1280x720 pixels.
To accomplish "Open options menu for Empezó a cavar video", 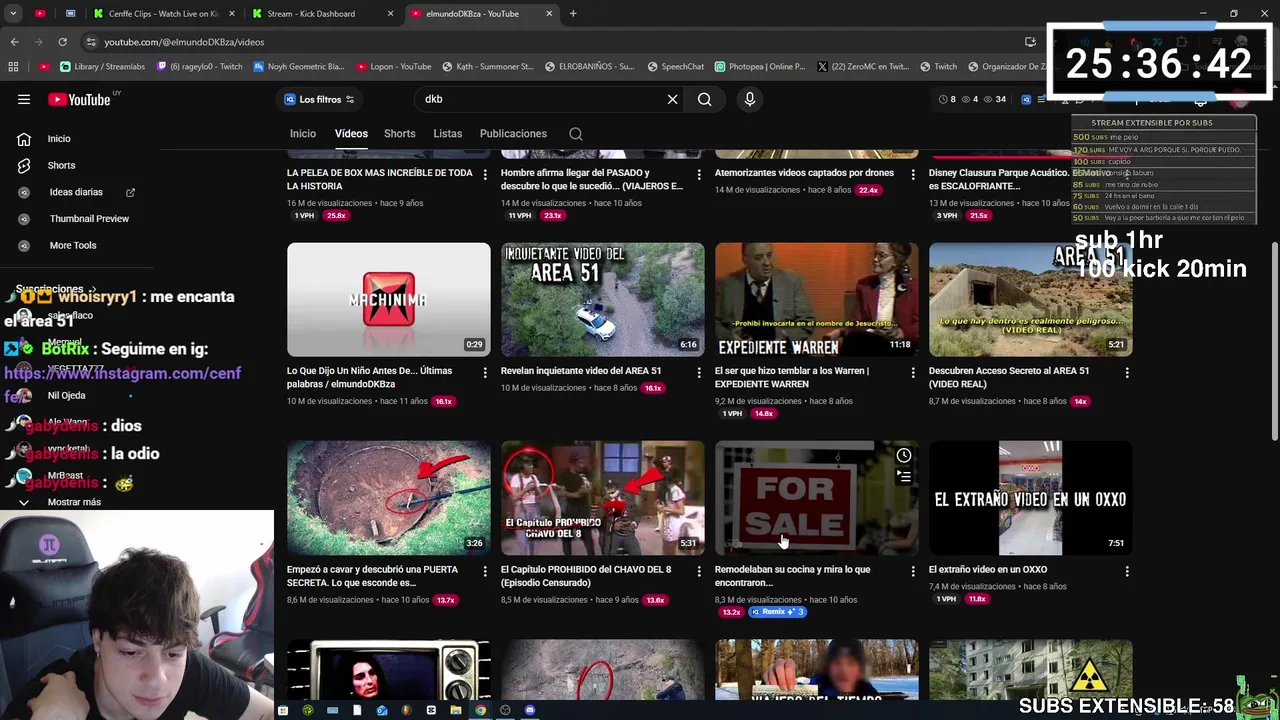I will click(485, 571).
